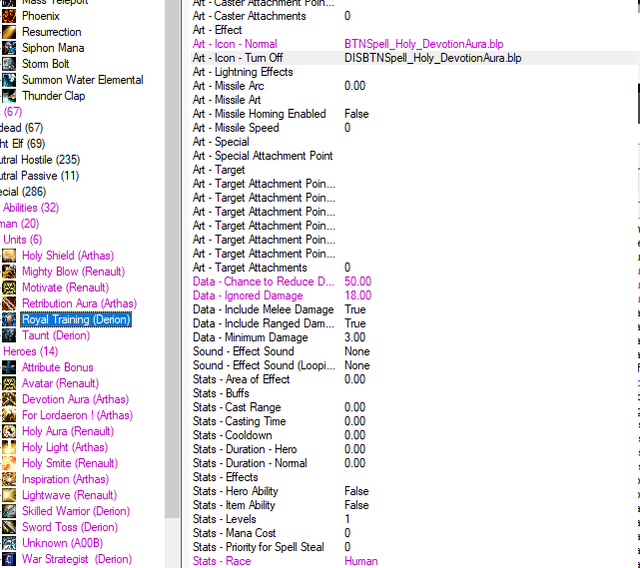Click the Sword Toss (Derion) icon

tap(9, 527)
